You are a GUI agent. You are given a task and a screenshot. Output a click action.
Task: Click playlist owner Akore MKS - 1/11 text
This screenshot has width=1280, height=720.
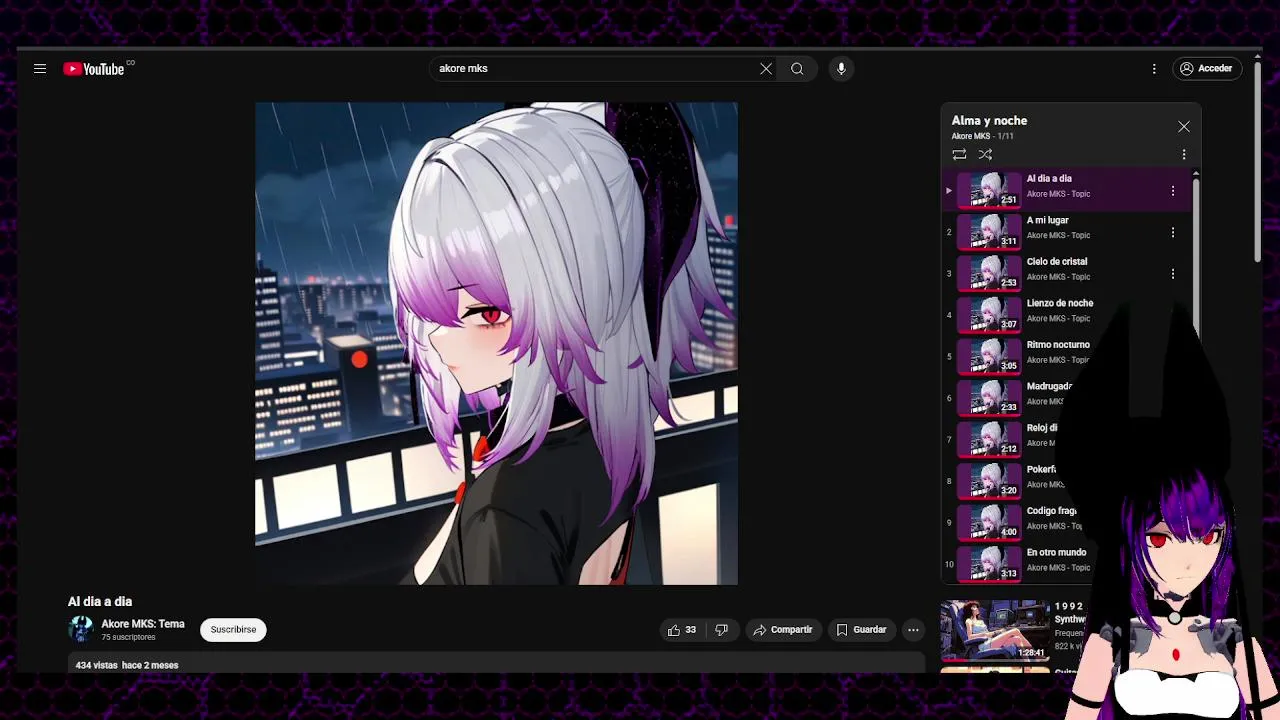pos(982,136)
